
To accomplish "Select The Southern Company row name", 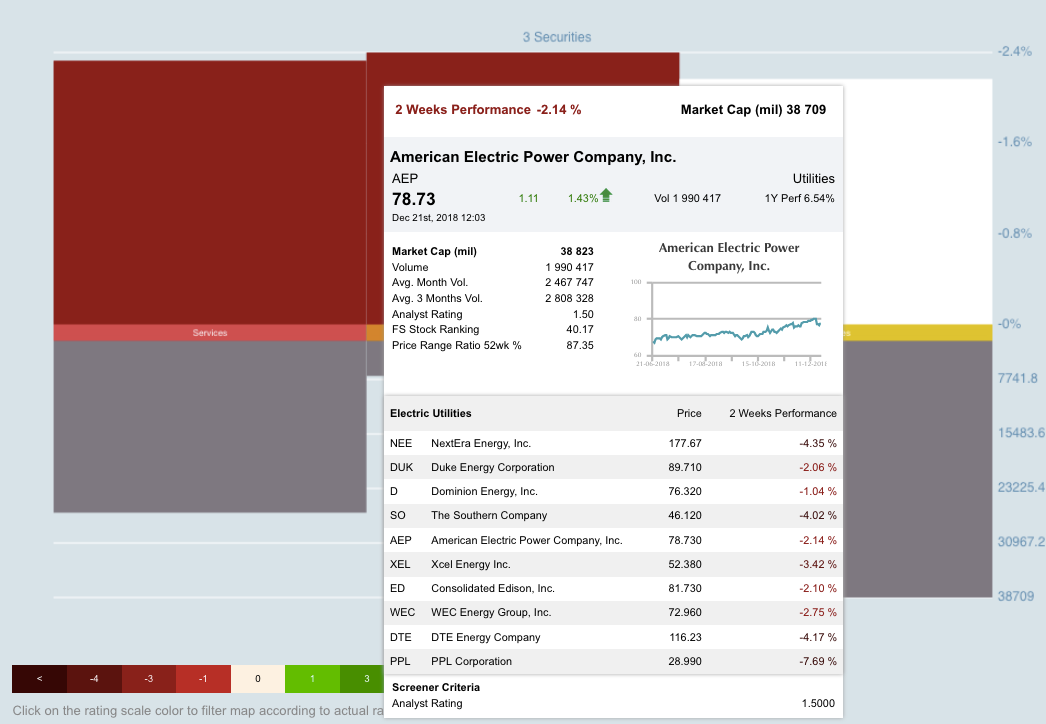I will (x=489, y=515).
